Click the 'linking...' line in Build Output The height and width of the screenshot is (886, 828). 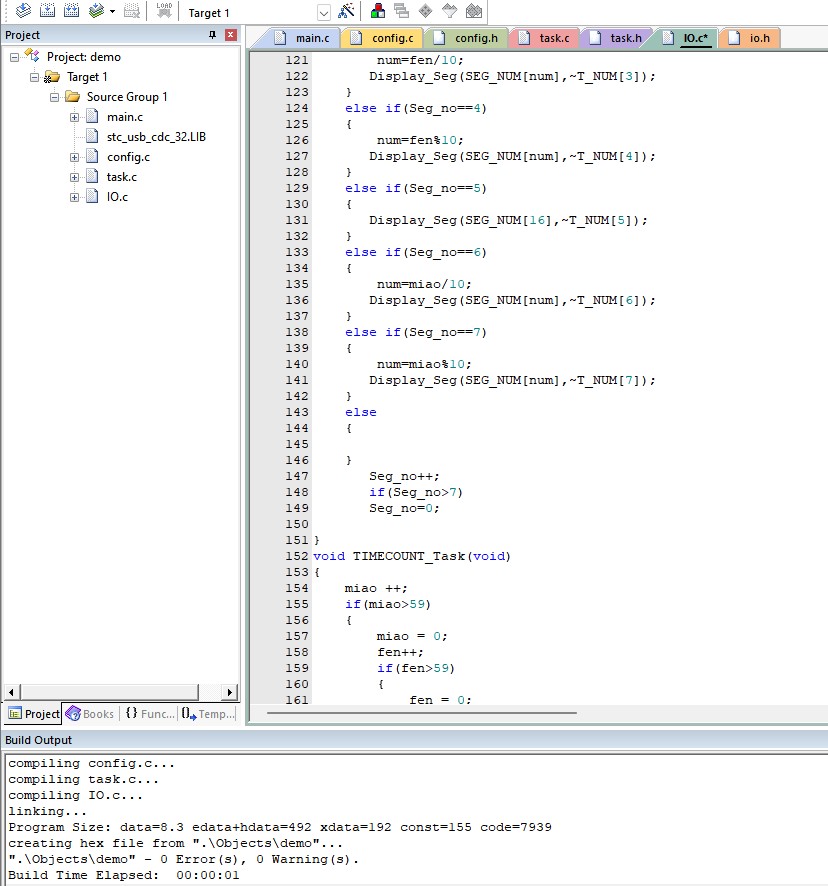(x=47, y=811)
